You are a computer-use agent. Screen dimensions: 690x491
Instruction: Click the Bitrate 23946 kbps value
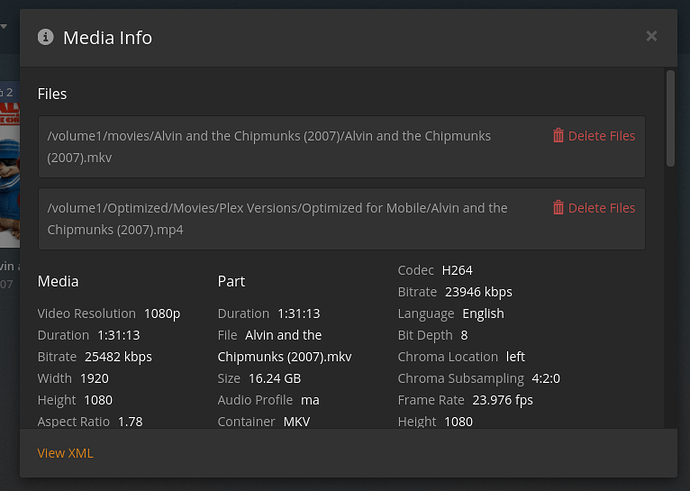[478, 292]
